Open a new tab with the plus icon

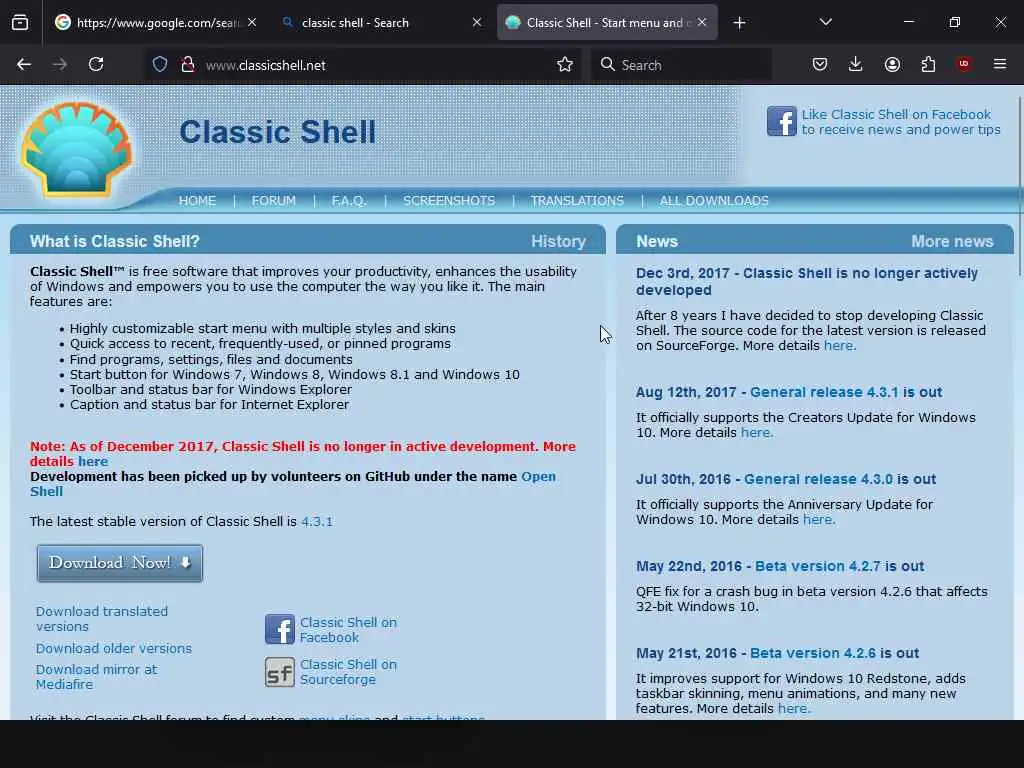(739, 23)
